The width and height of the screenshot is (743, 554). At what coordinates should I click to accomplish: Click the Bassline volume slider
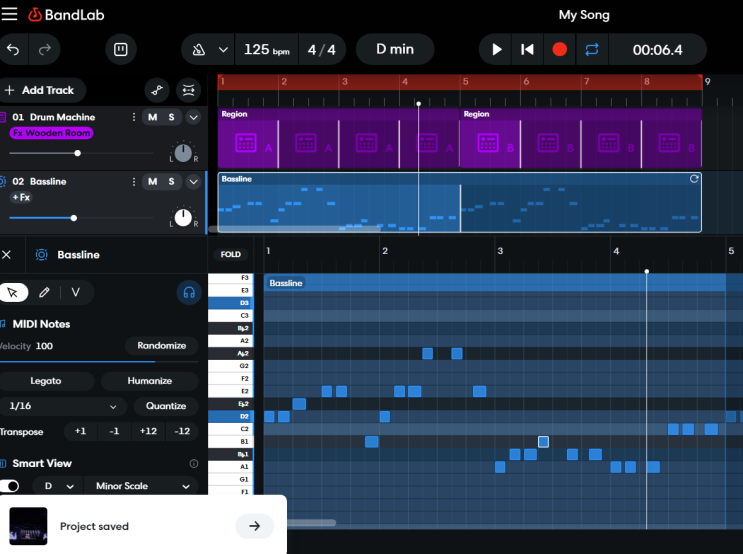pyautogui.click(x=73, y=217)
